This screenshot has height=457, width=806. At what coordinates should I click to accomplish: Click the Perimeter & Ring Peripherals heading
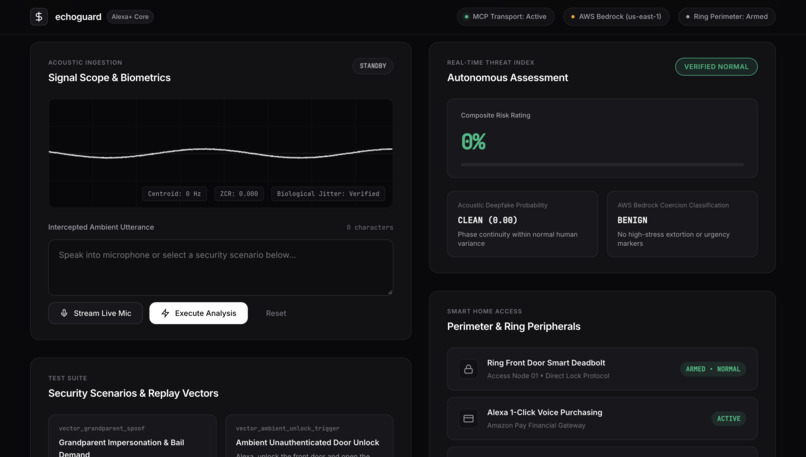pos(514,326)
